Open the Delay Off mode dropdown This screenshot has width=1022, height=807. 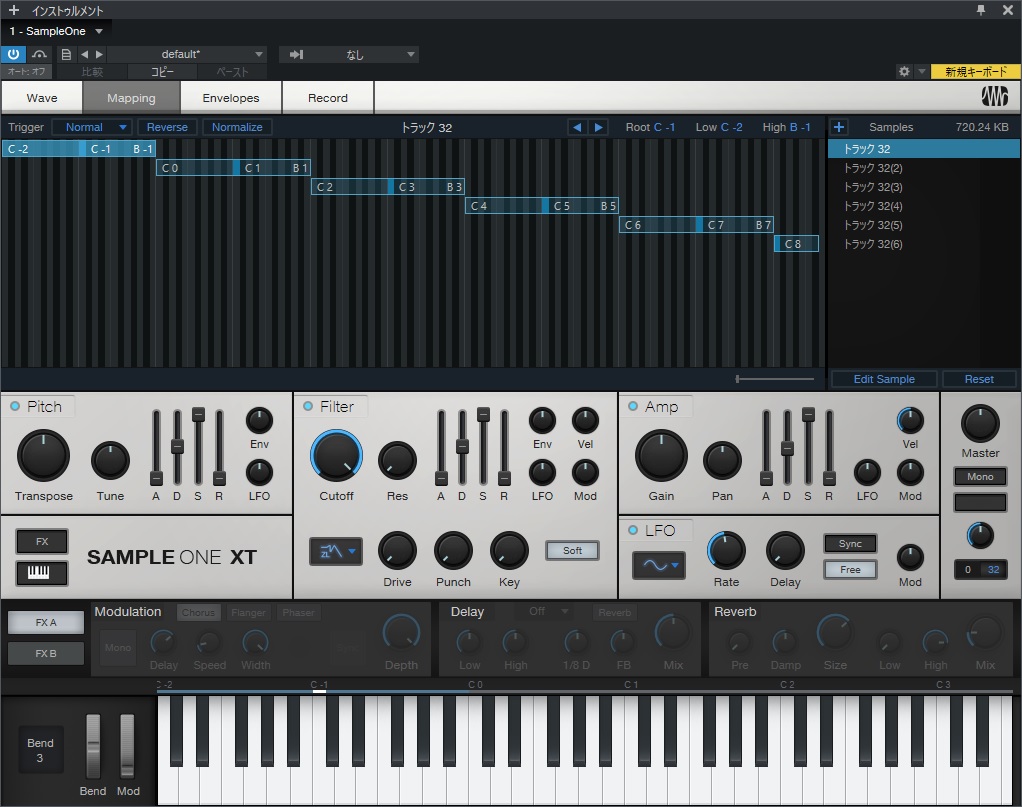point(549,611)
